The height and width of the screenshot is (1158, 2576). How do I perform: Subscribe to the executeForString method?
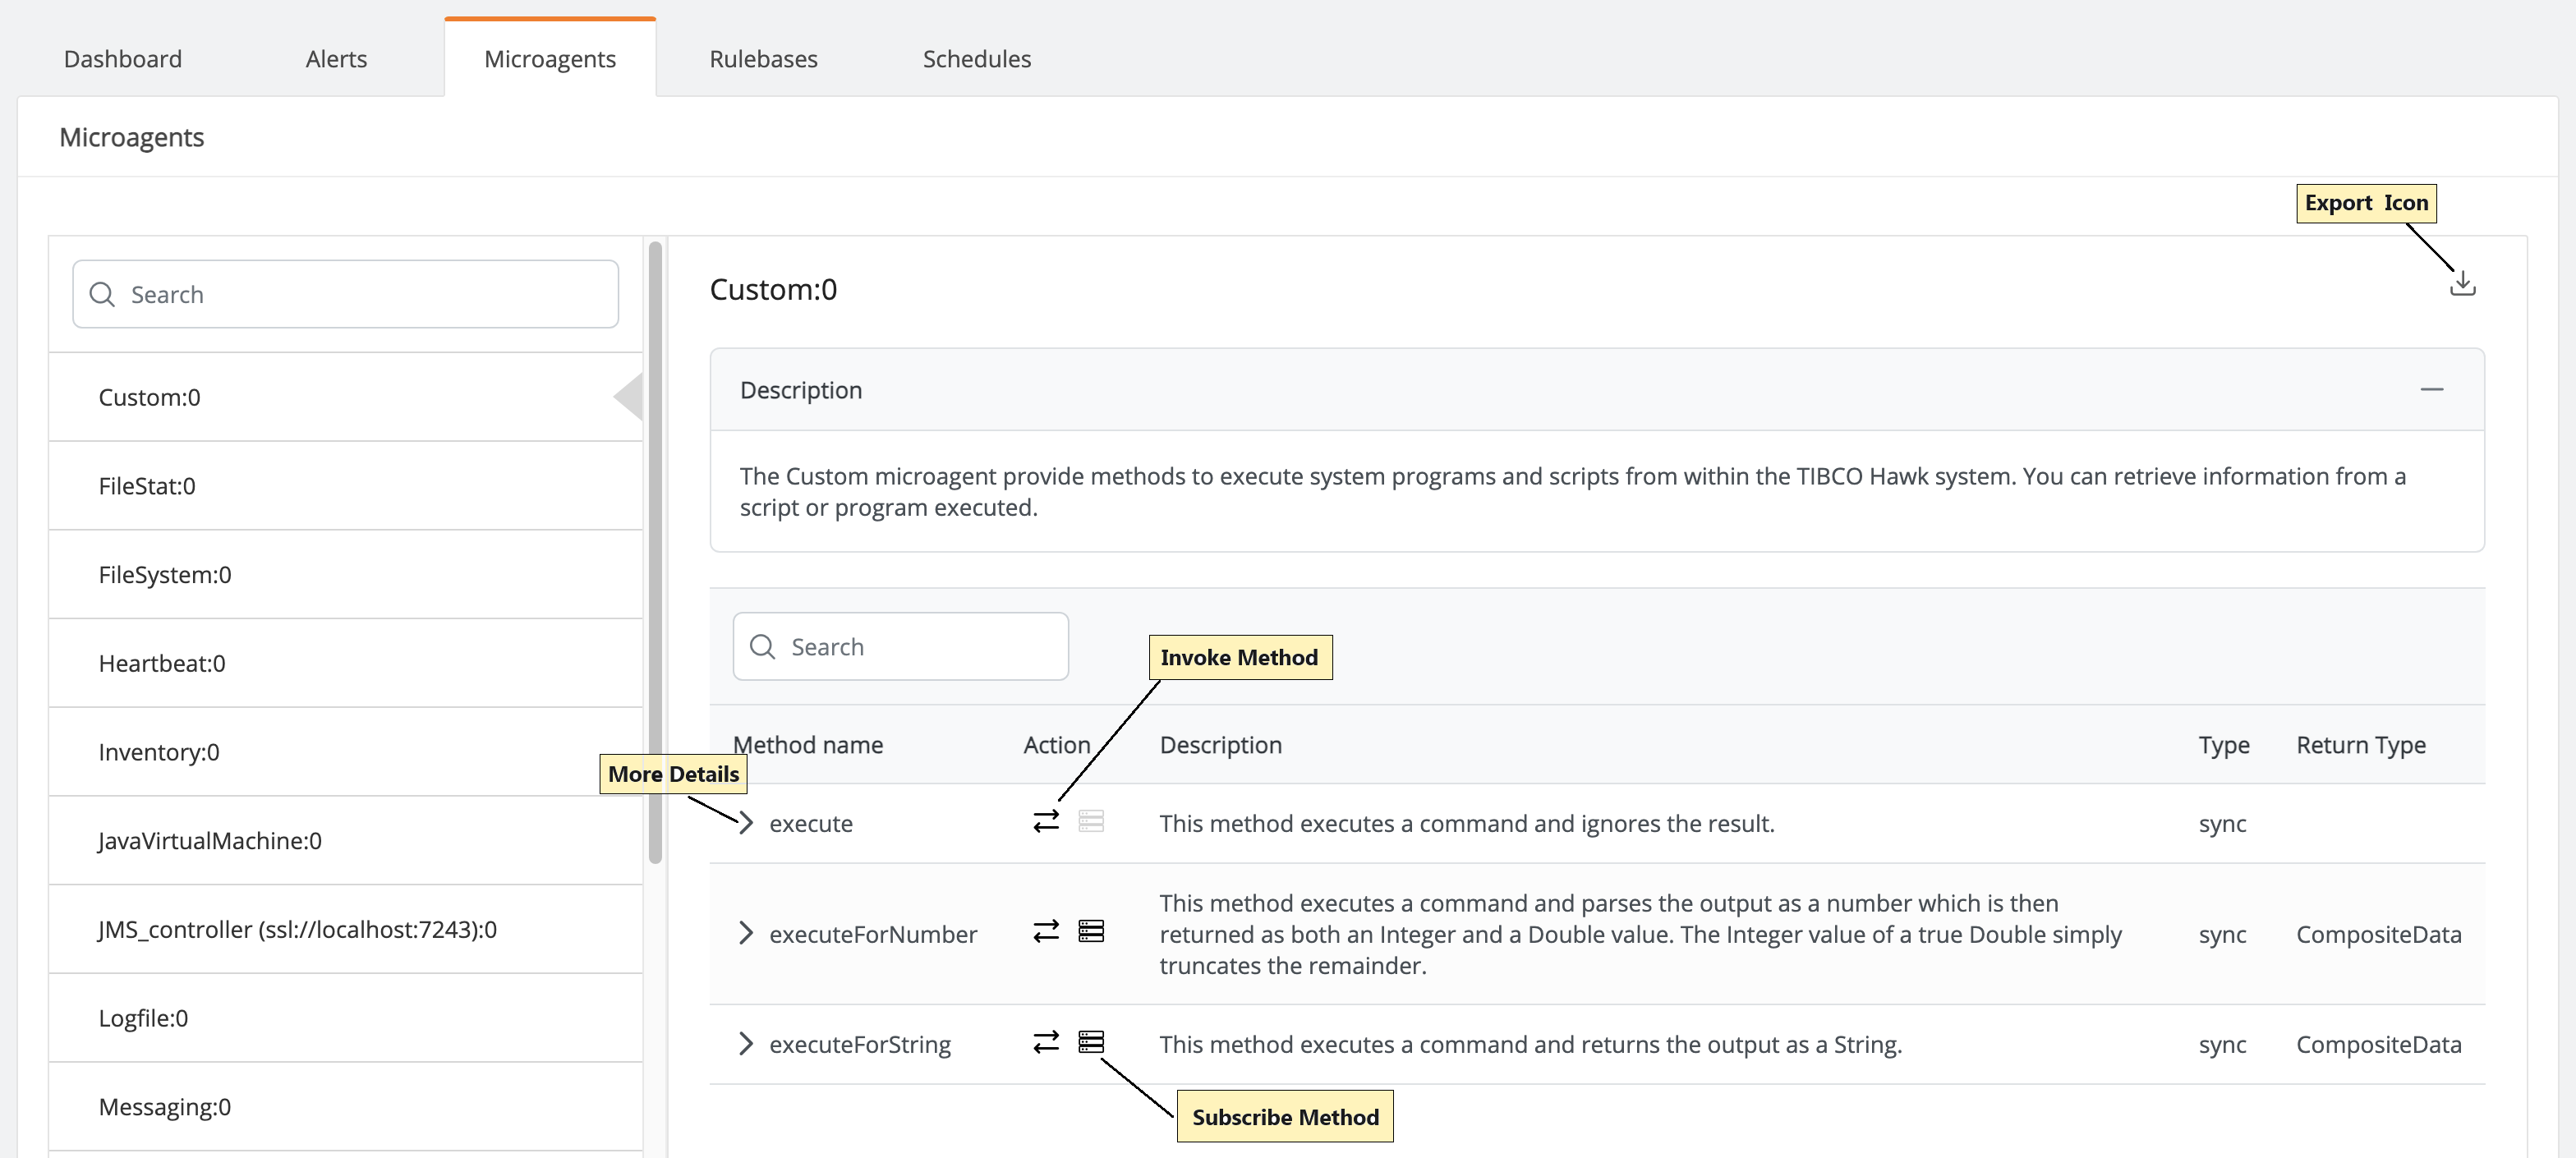[x=1091, y=1042]
